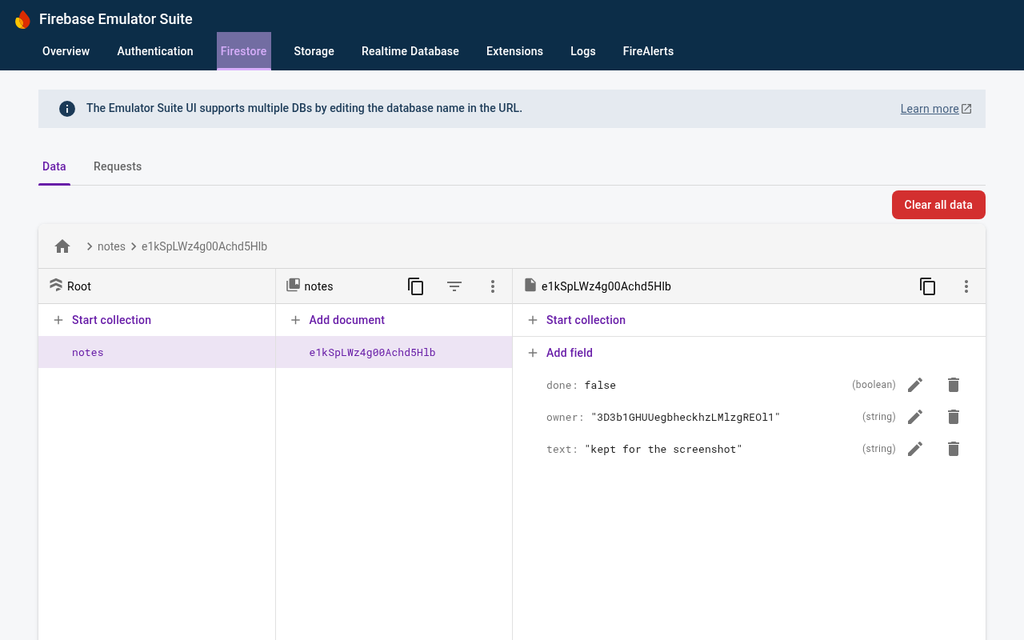The image size is (1024, 640).
Task: Edit the text field
Action: [x=915, y=449]
